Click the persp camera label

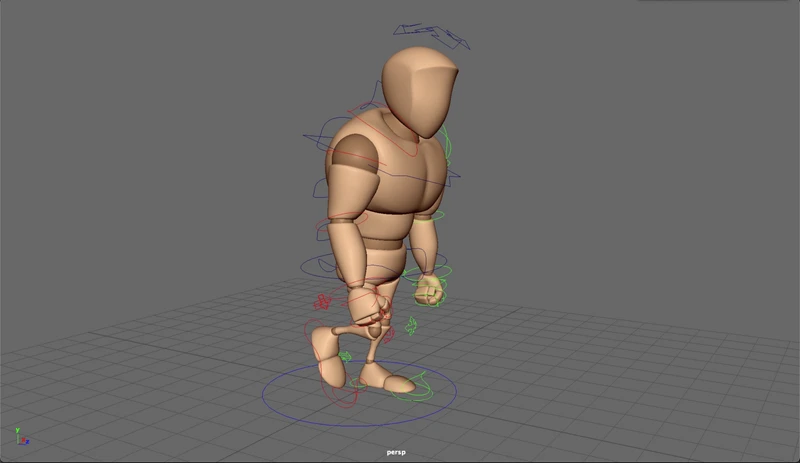pos(396,452)
